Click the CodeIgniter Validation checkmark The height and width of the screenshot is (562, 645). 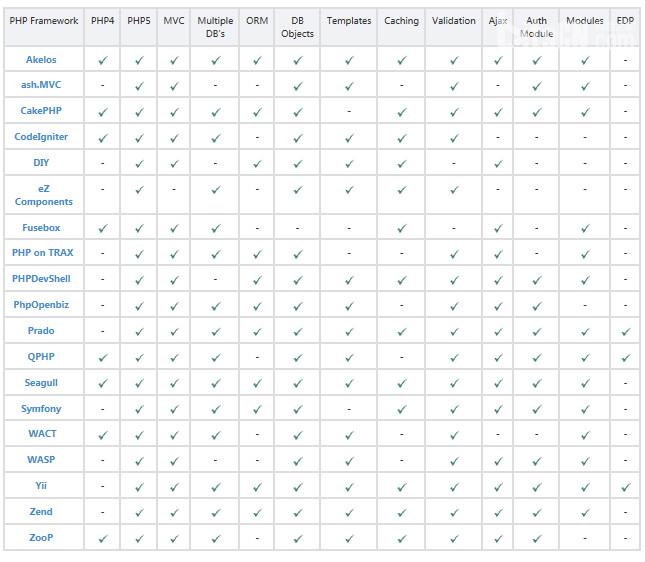(x=454, y=138)
